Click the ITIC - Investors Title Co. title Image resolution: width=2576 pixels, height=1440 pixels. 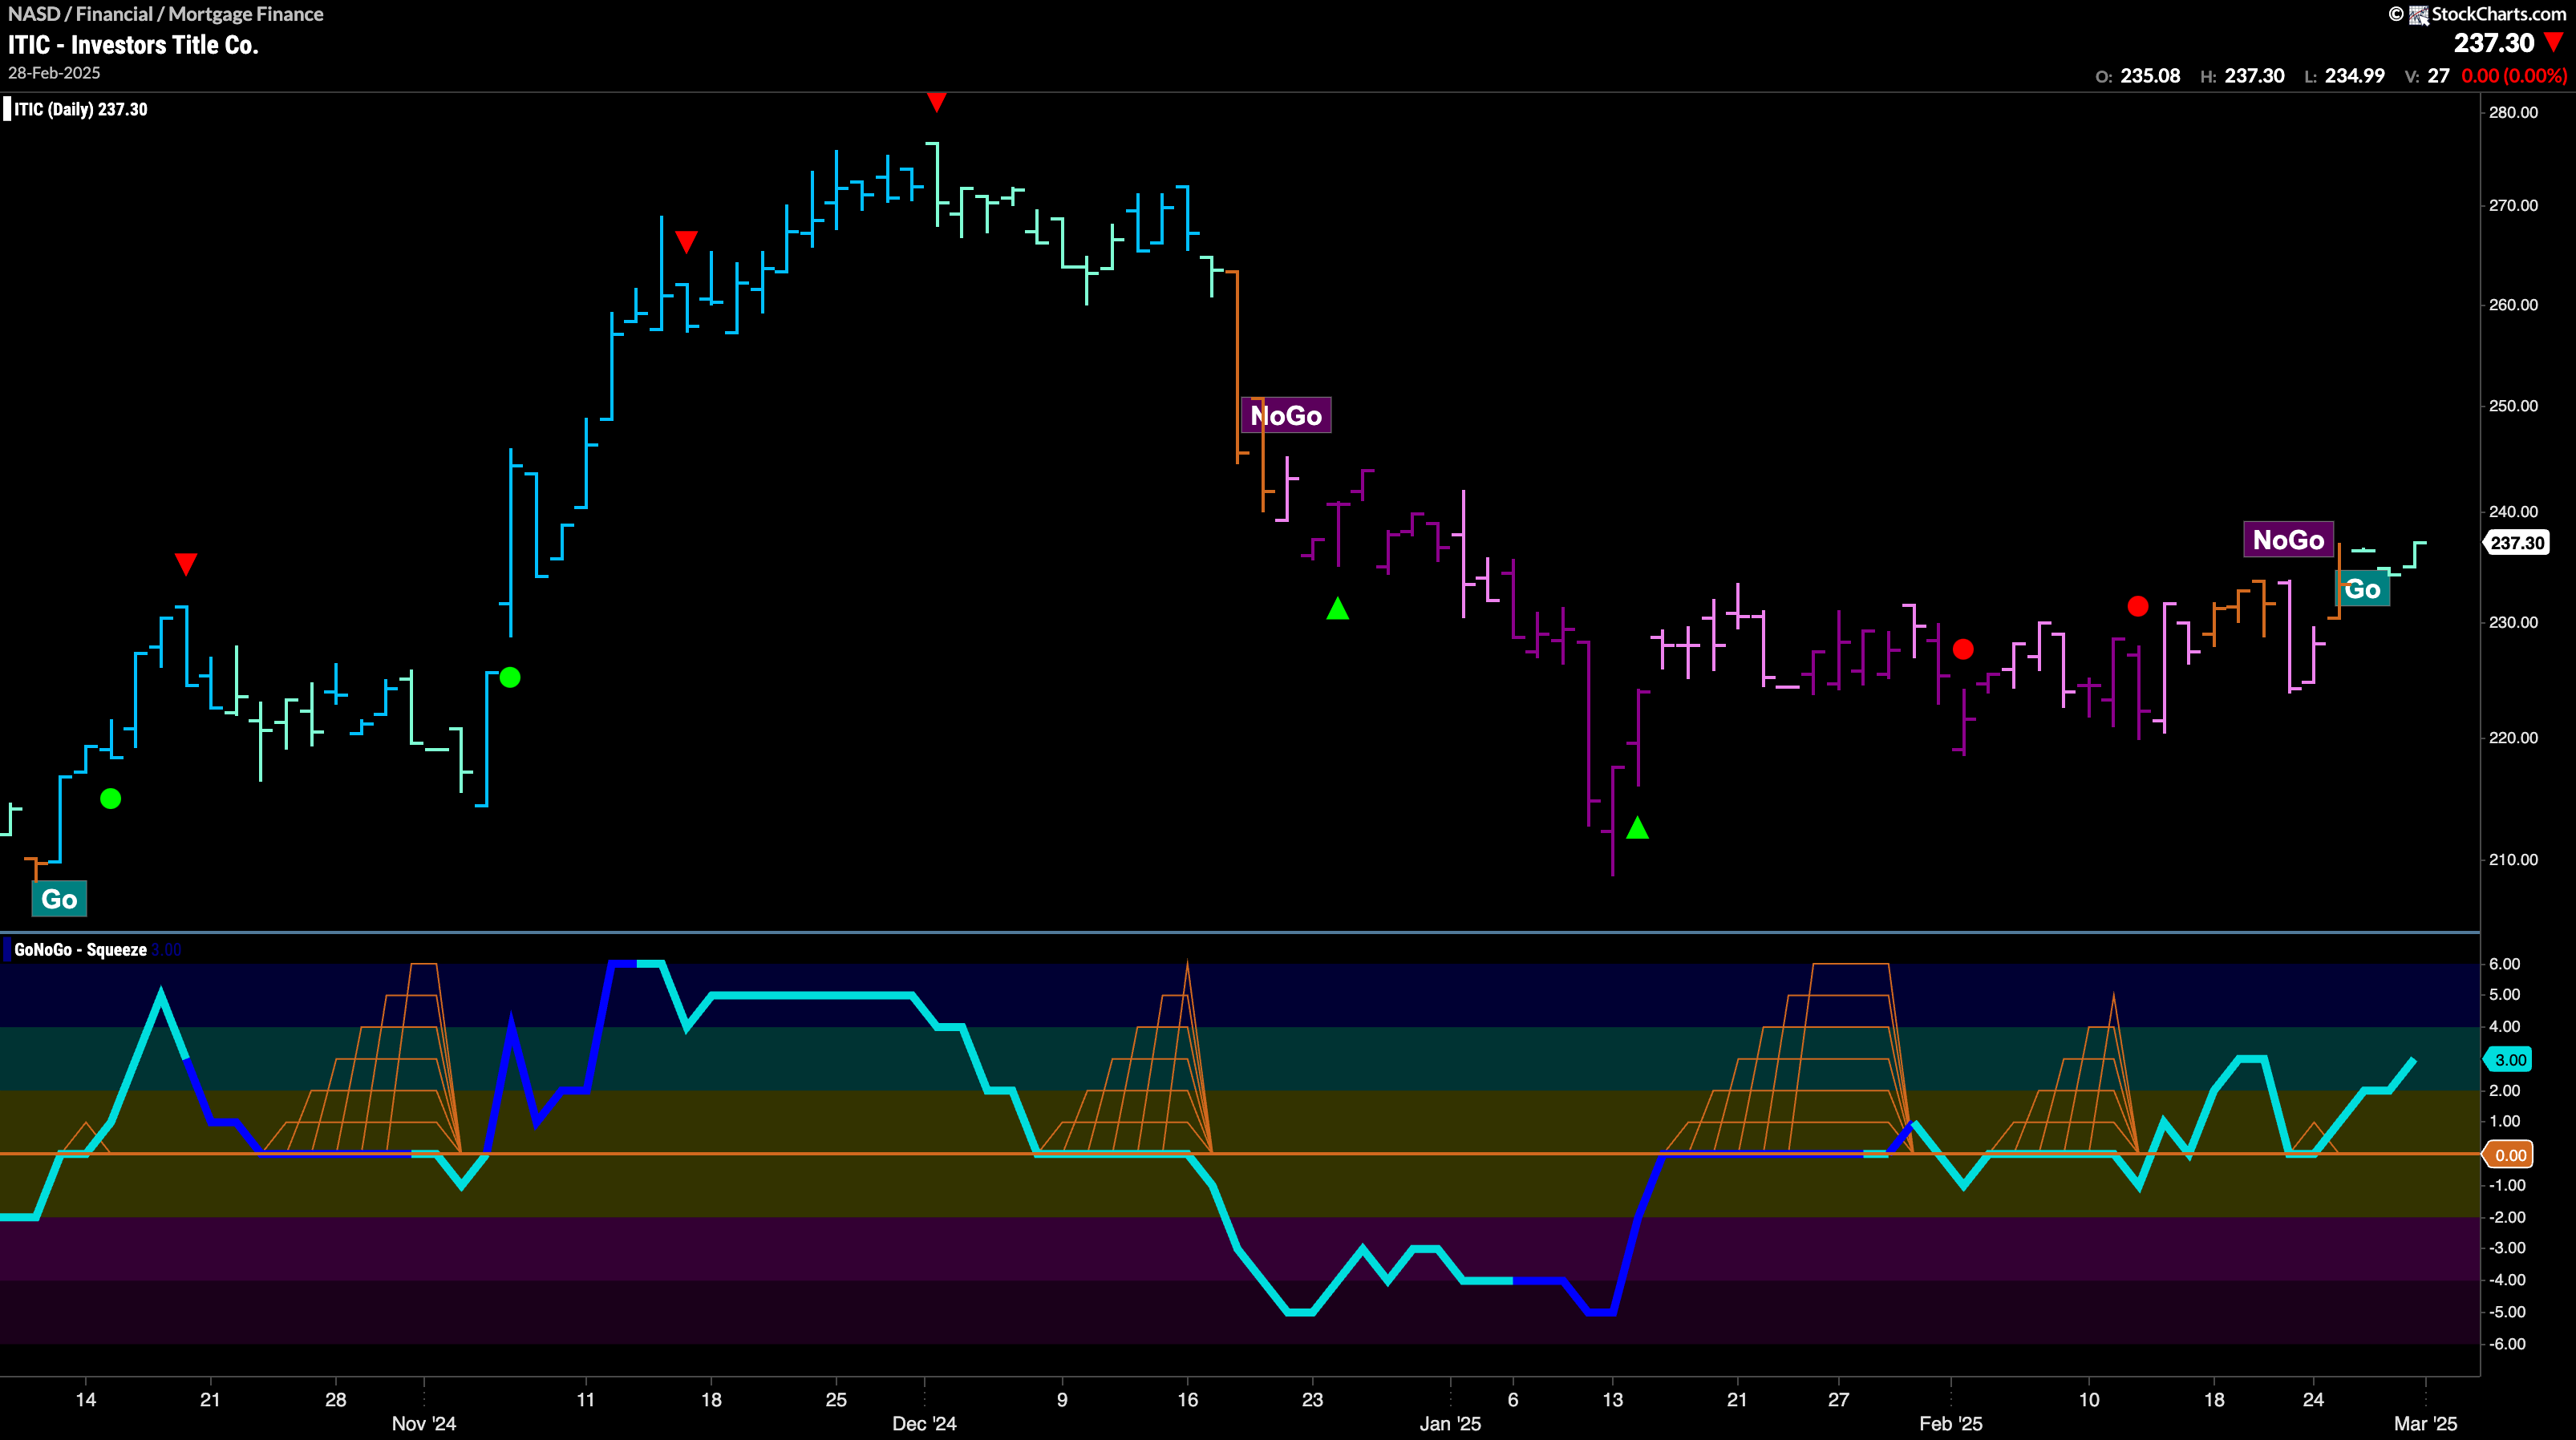click(x=133, y=45)
